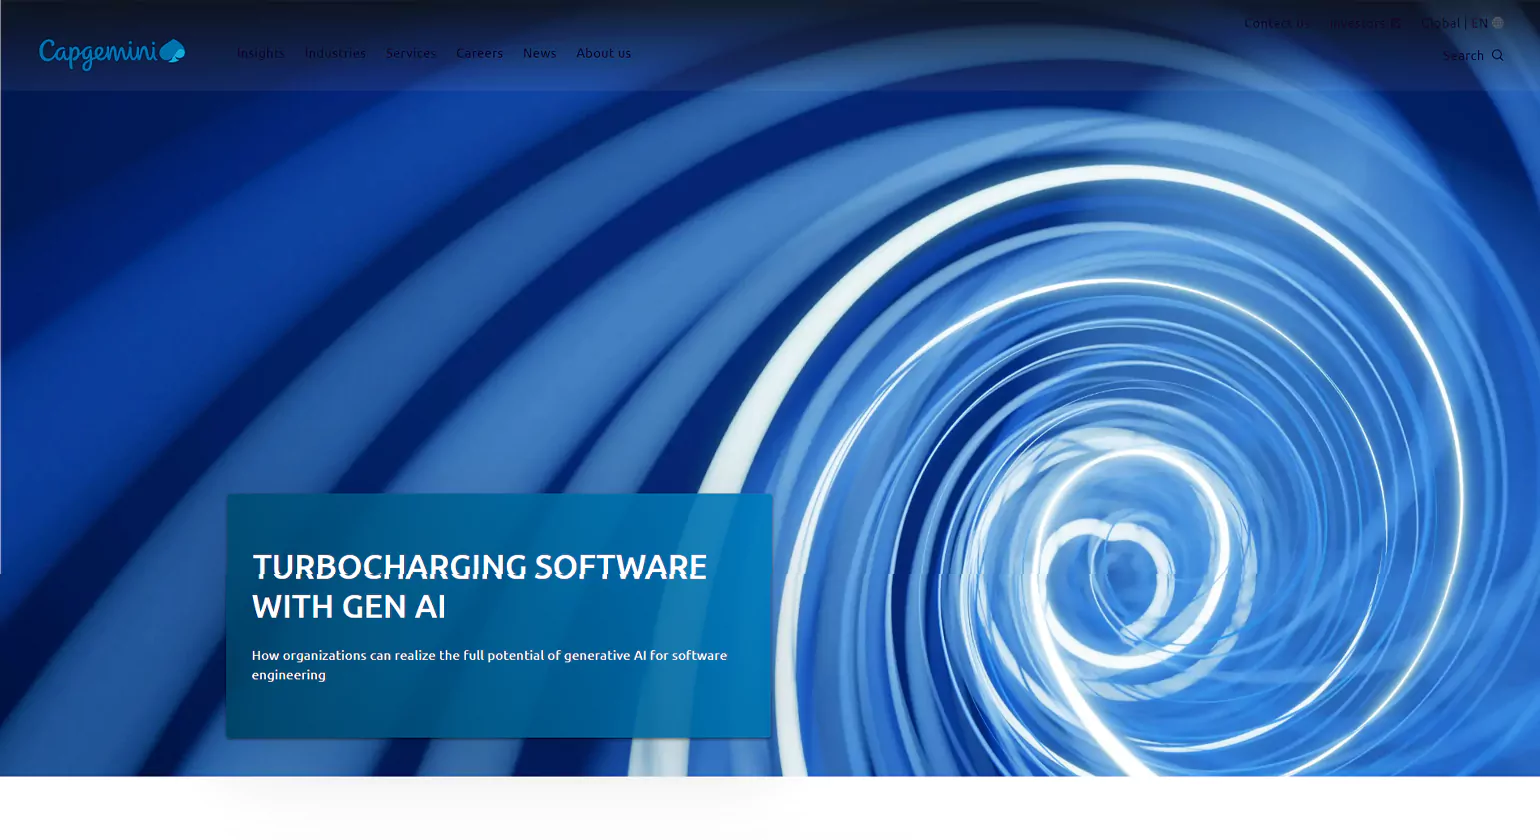
Task: Click the Search label in the header
Action: (x=1462, y=55)
